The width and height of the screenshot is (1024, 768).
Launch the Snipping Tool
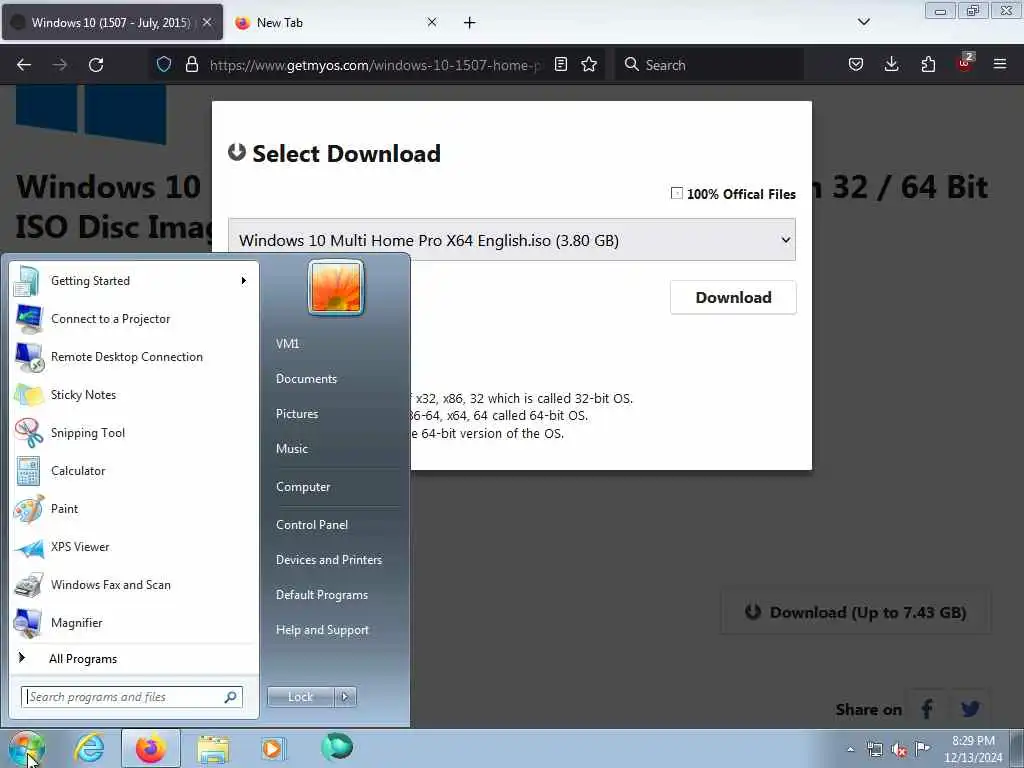click(134, 432)
